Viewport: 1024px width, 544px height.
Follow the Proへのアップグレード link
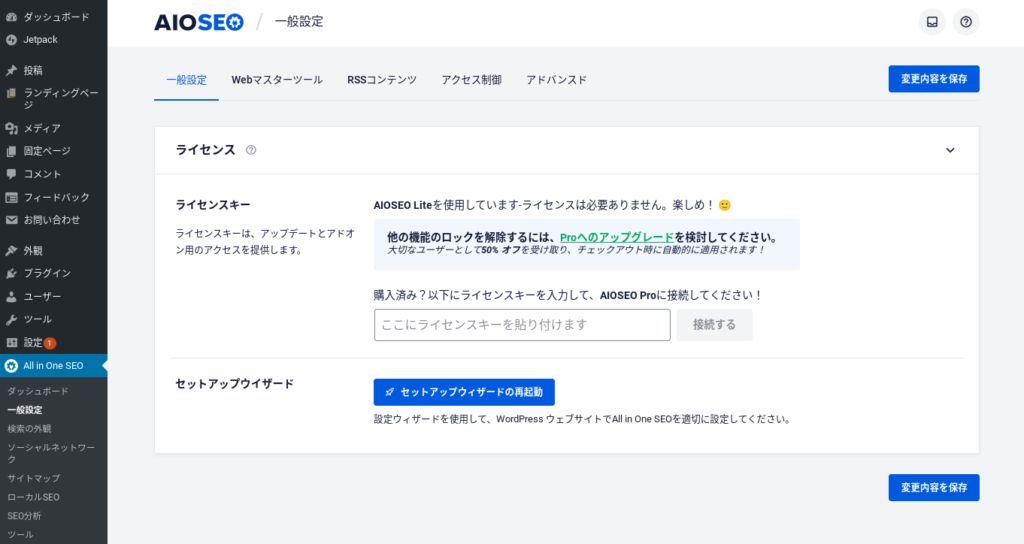pyautogui.click(x=617, y=238)
